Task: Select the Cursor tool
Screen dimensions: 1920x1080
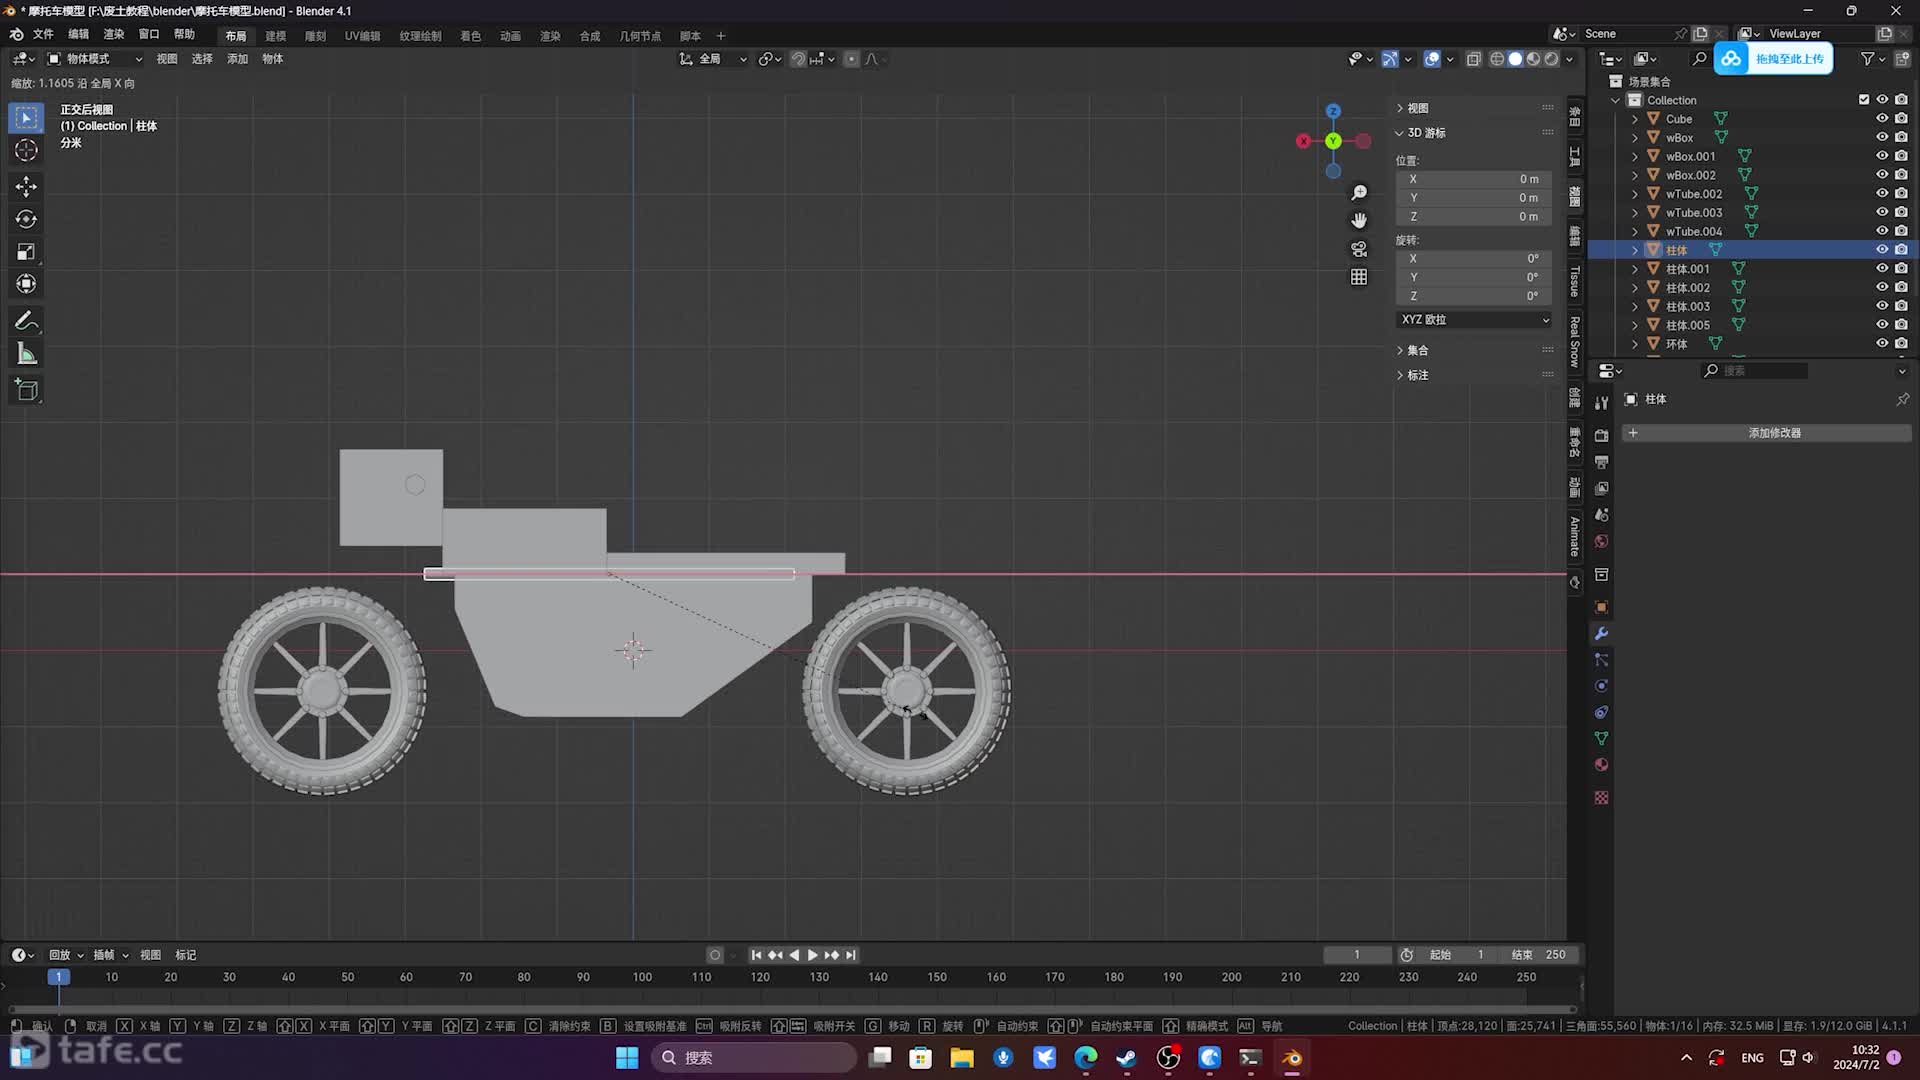Action: click(x=27, y=151)
